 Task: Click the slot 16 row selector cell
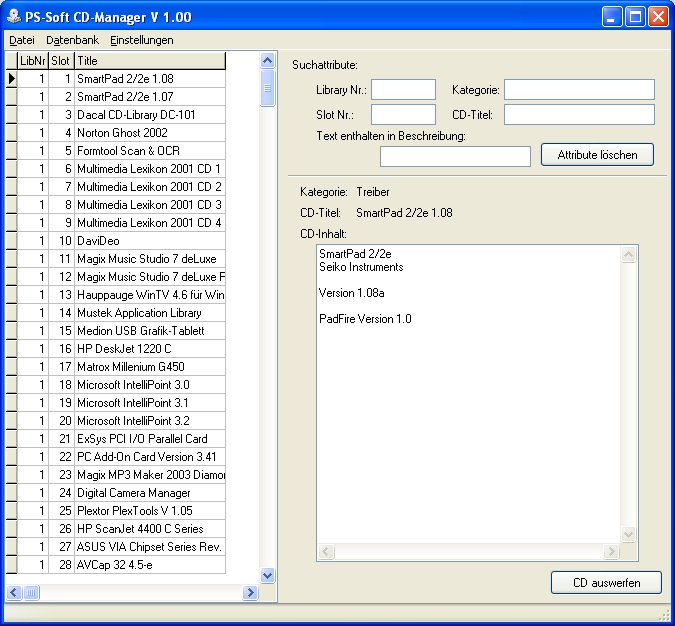coord(12,349)
